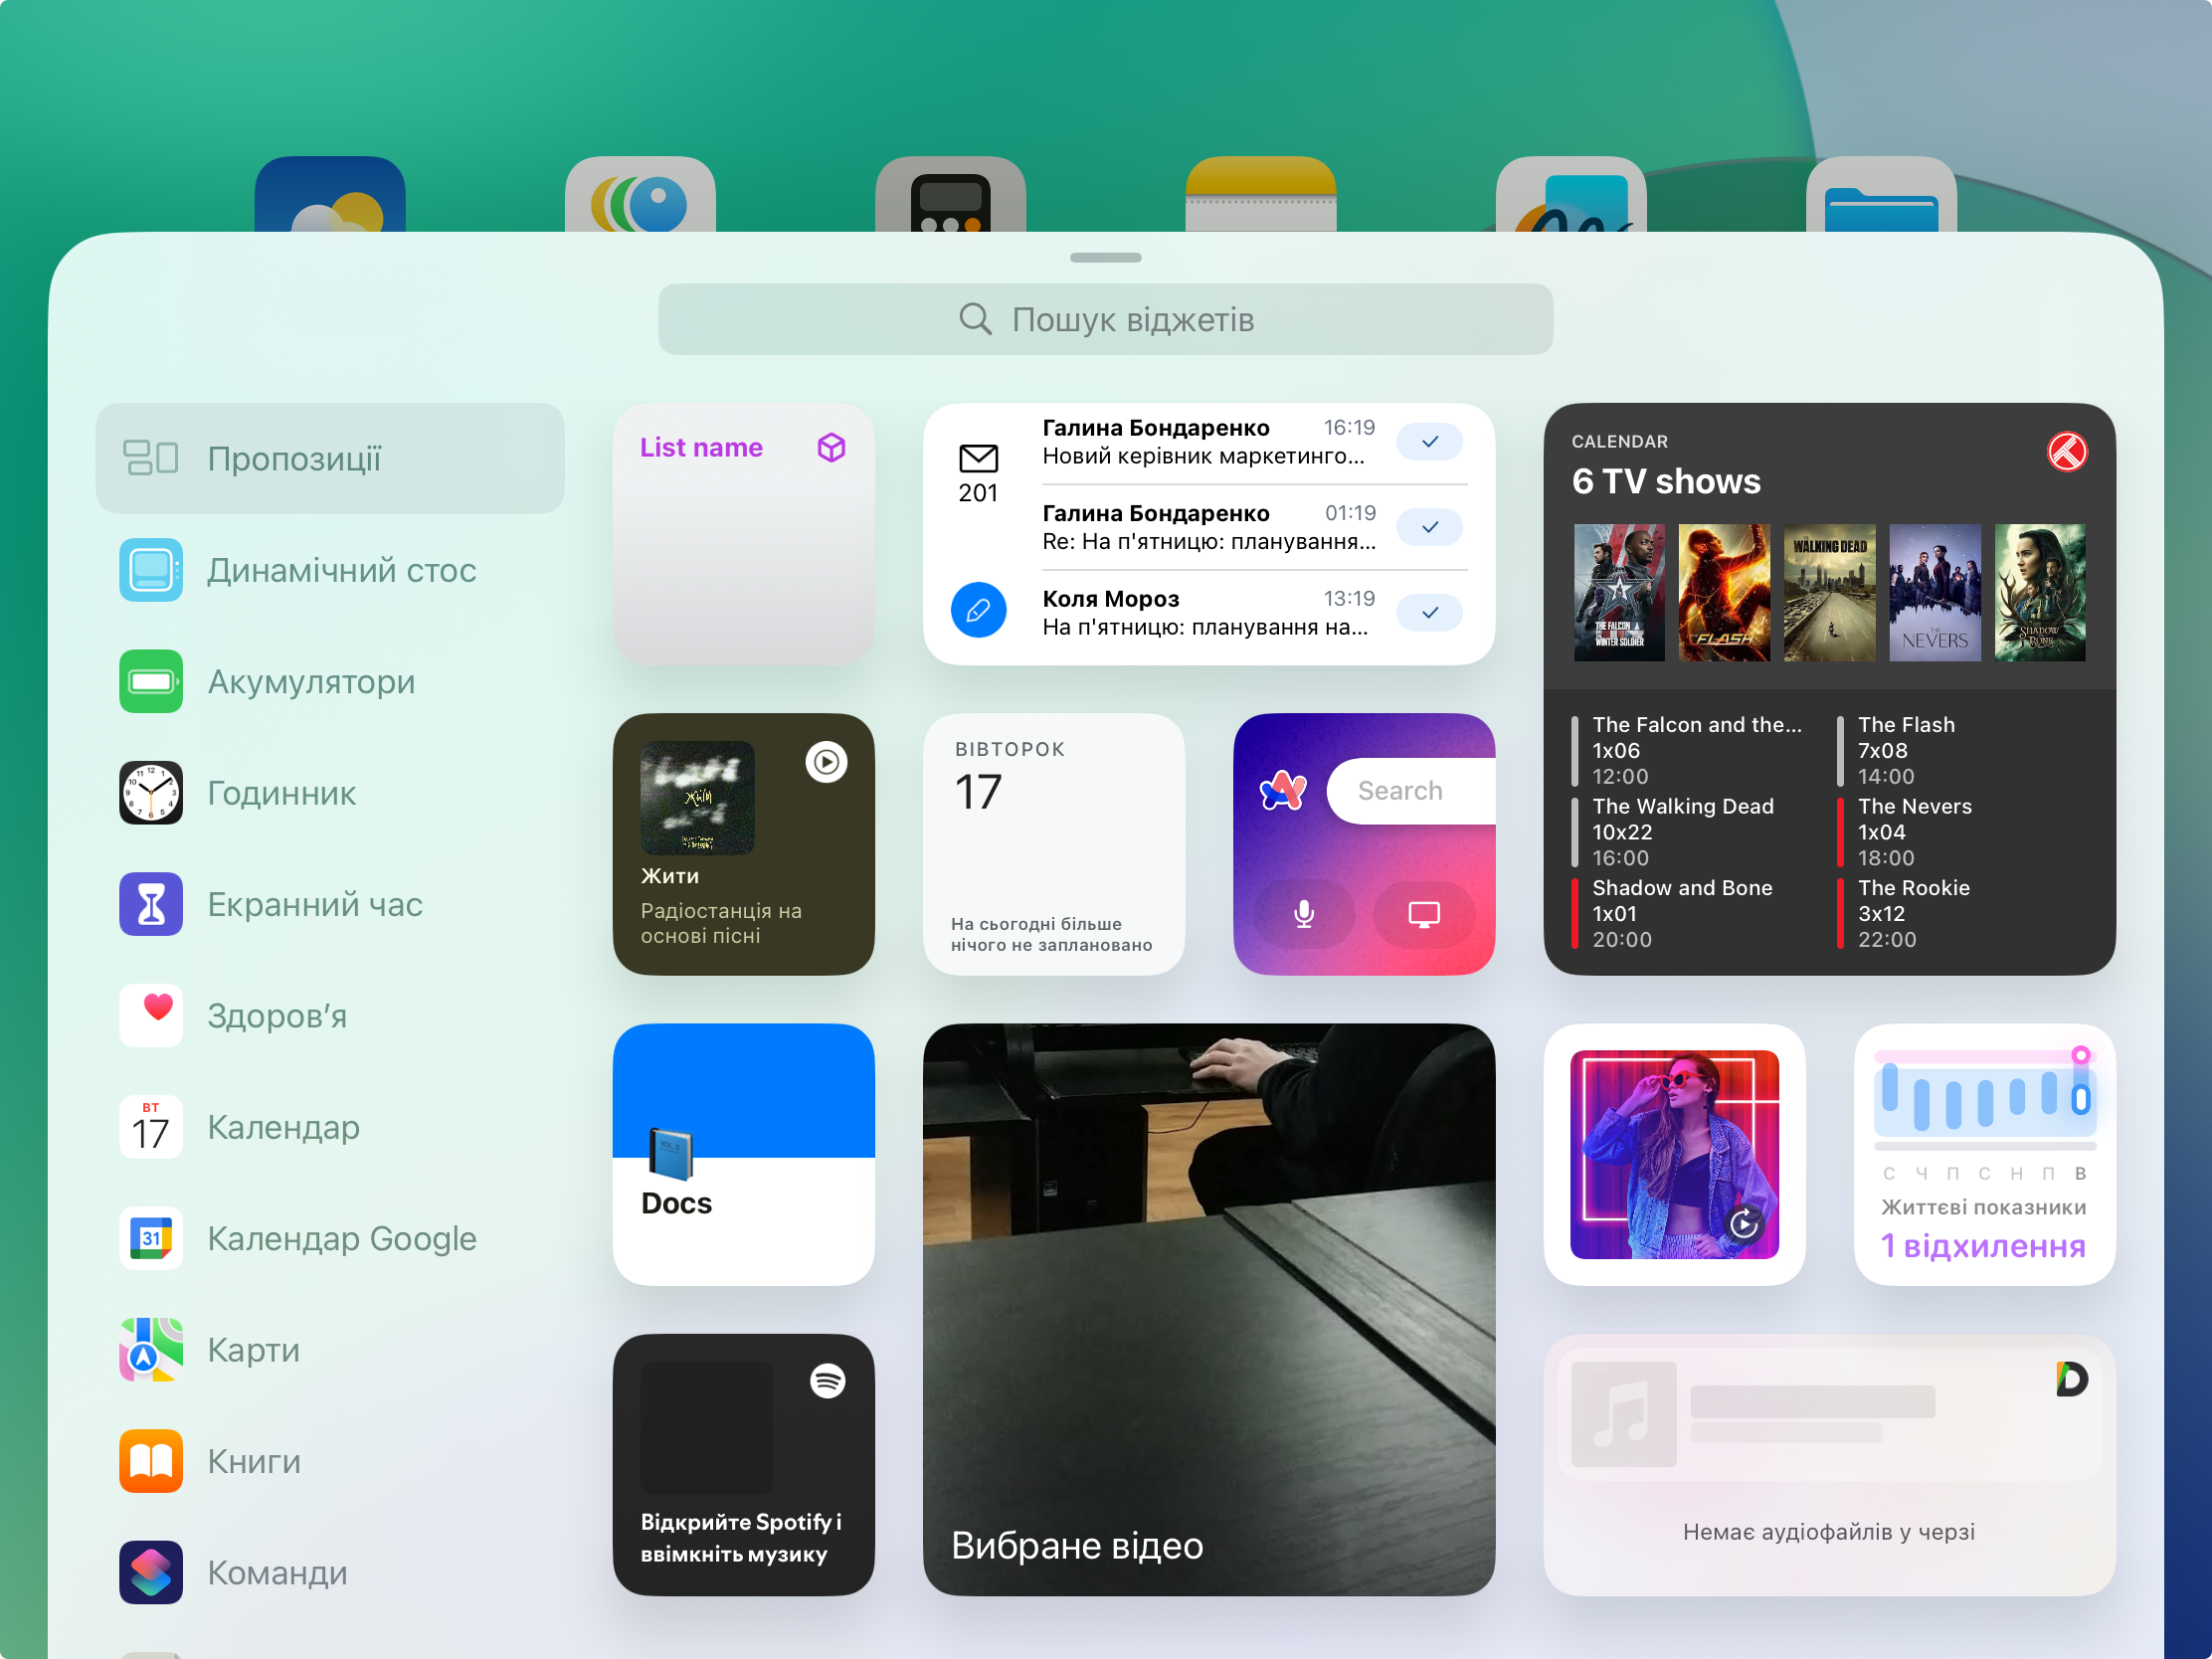Click the blue compose pencil button
The width and height of the screenshot is (2212, 1659).
(978, 610)
